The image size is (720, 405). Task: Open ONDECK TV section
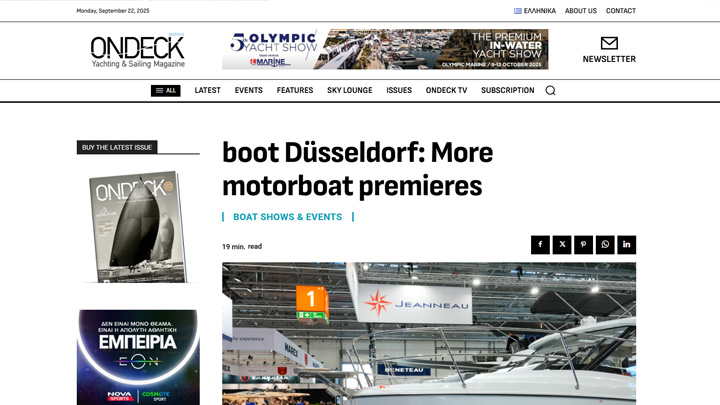tap(446, 91)
